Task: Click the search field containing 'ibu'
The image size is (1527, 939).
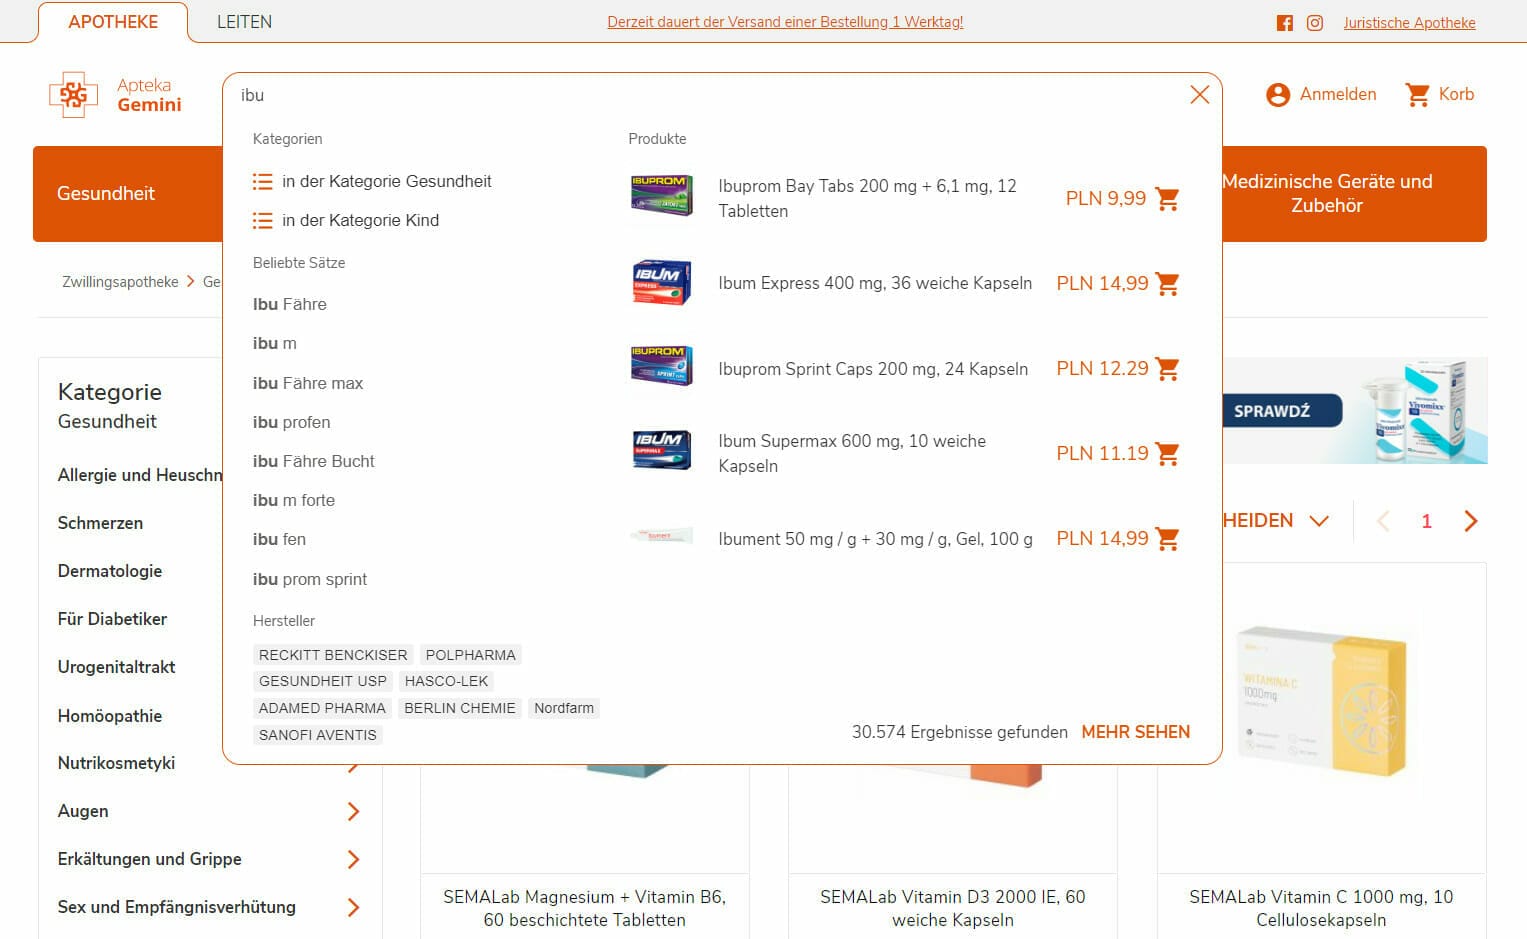Action: 700,95
